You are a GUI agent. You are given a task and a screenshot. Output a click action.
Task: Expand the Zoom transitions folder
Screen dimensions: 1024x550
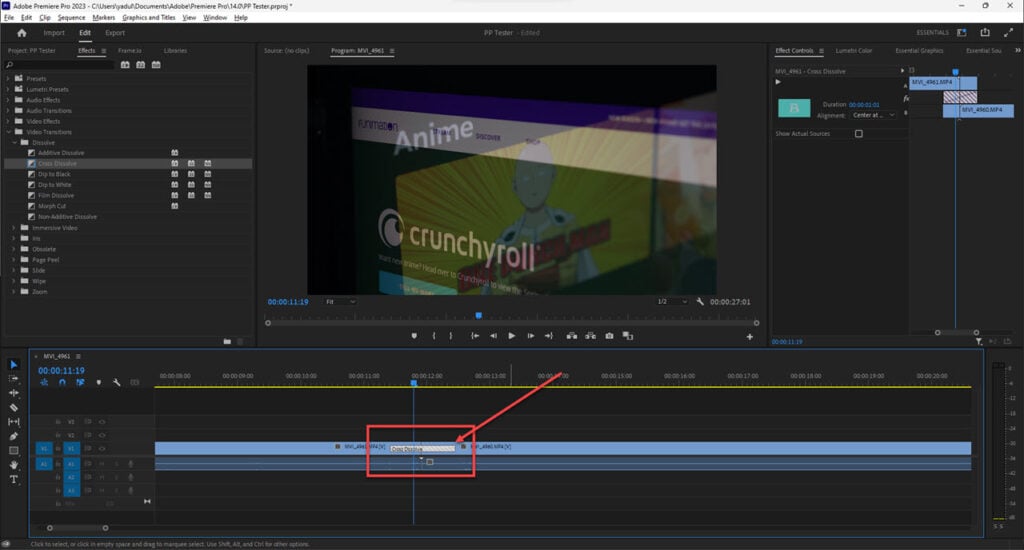(x=14, y=291)
